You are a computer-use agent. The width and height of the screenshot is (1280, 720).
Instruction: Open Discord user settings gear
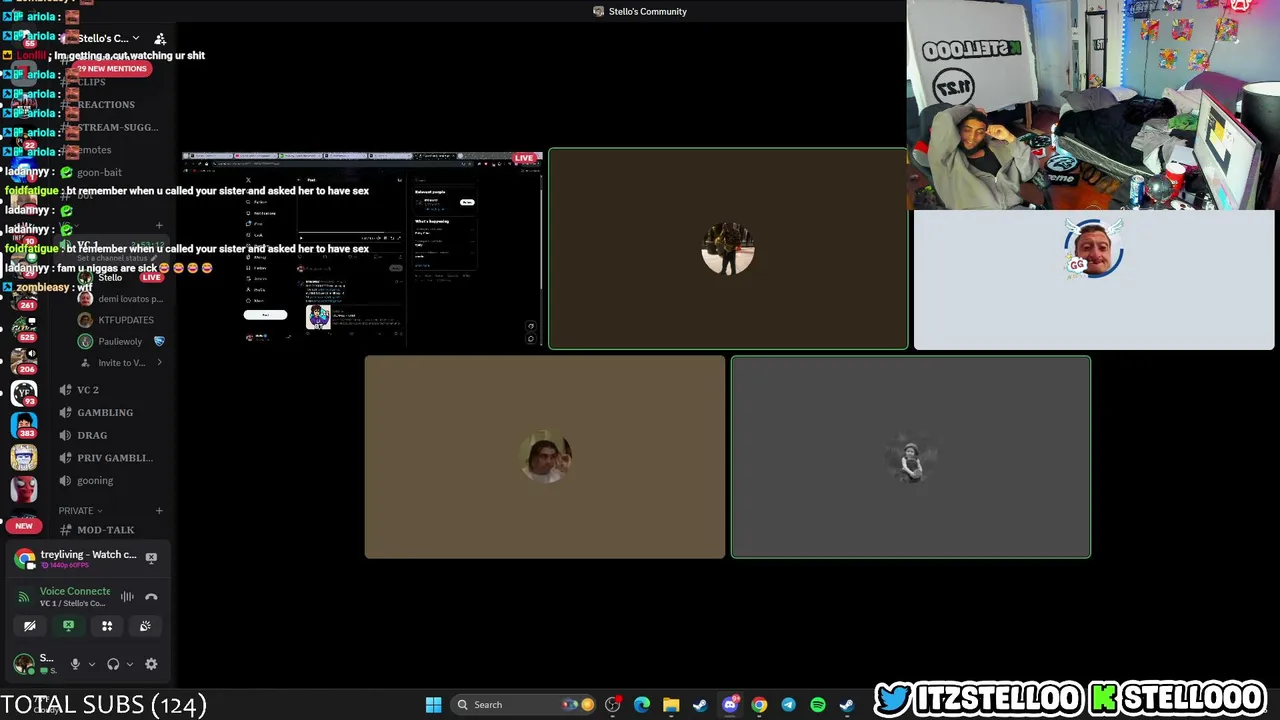pos(151,664)
